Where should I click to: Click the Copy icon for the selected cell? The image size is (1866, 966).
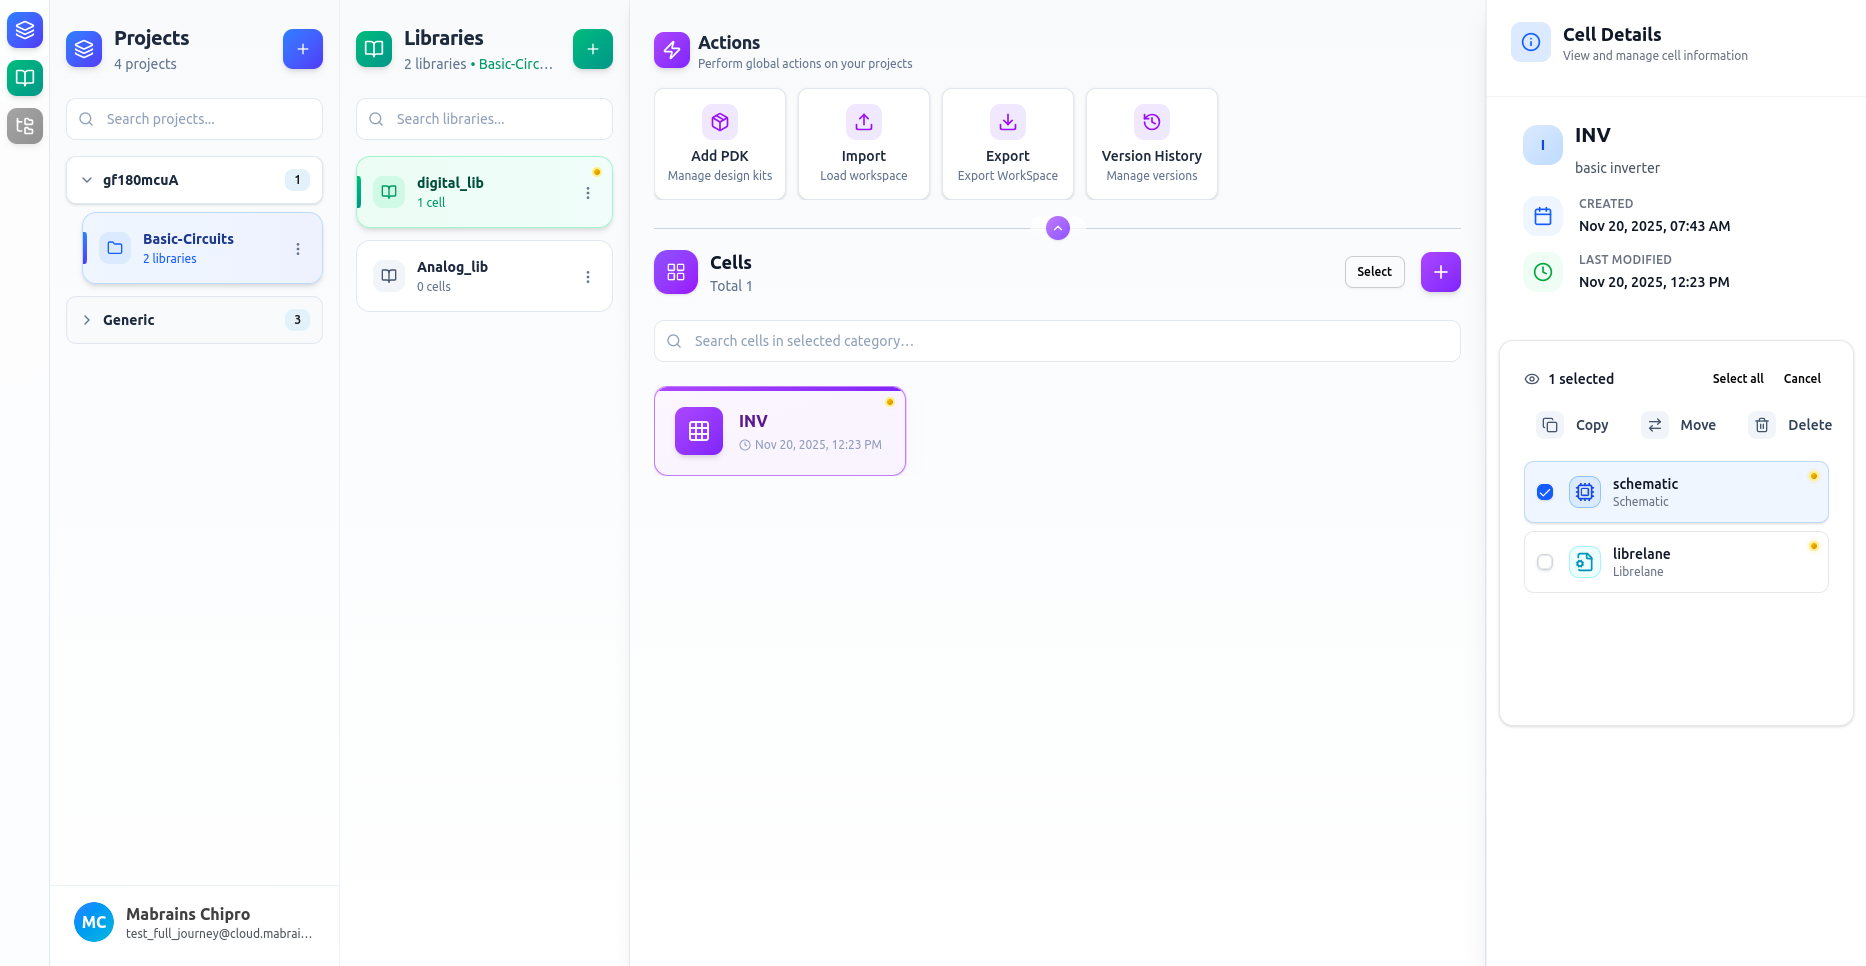(1551, 424)
